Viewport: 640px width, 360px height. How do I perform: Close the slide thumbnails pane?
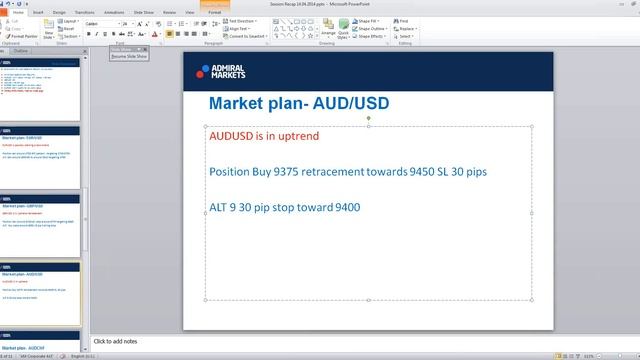85,51
